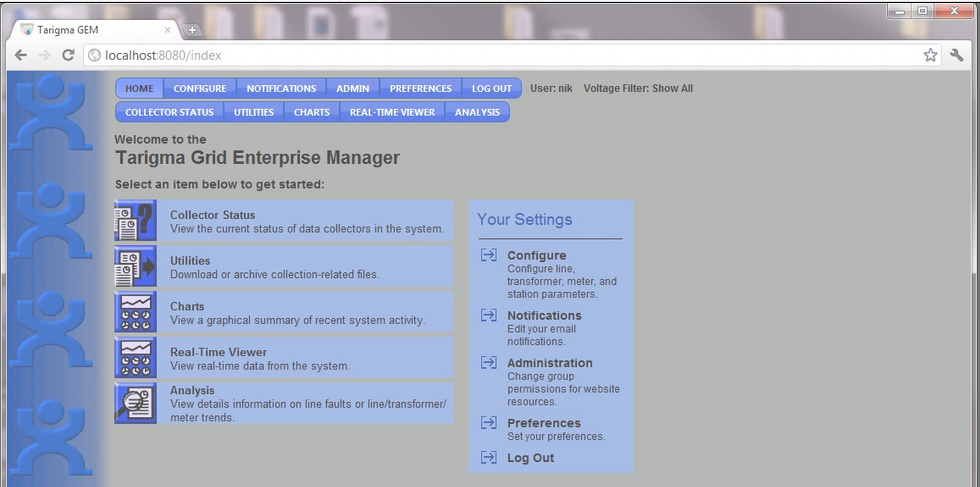Open the Real-Time Viewer title link
Screen dimensions: 980x487
click(218, 352)
